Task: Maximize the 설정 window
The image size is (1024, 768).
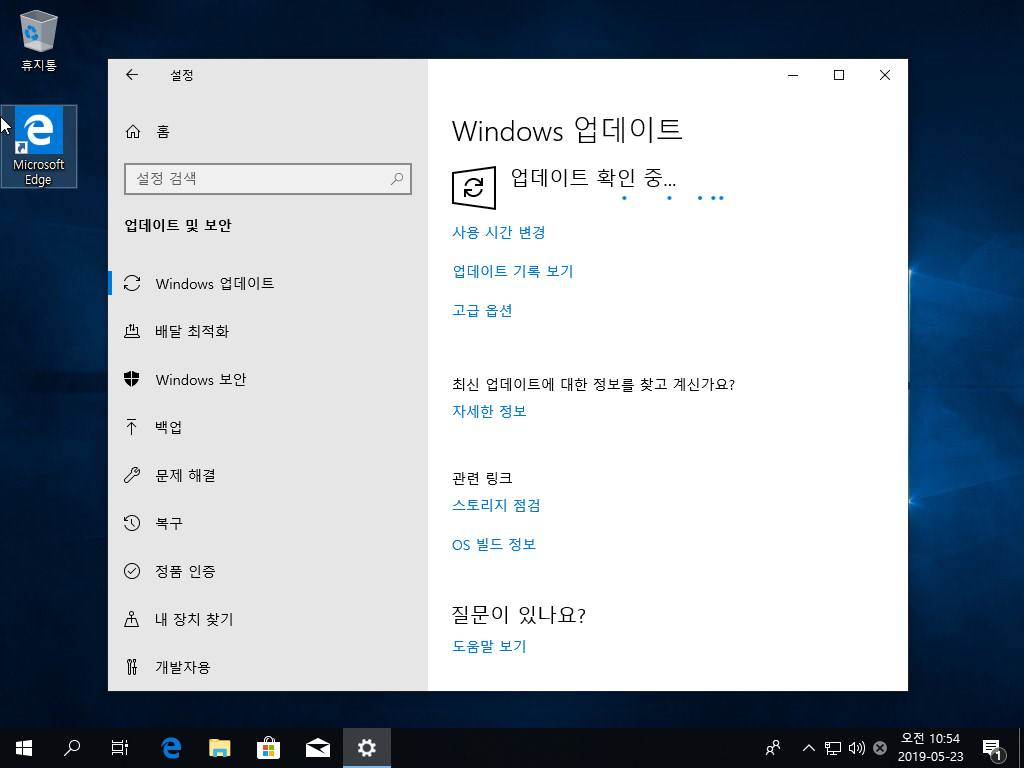Action: 839,75
